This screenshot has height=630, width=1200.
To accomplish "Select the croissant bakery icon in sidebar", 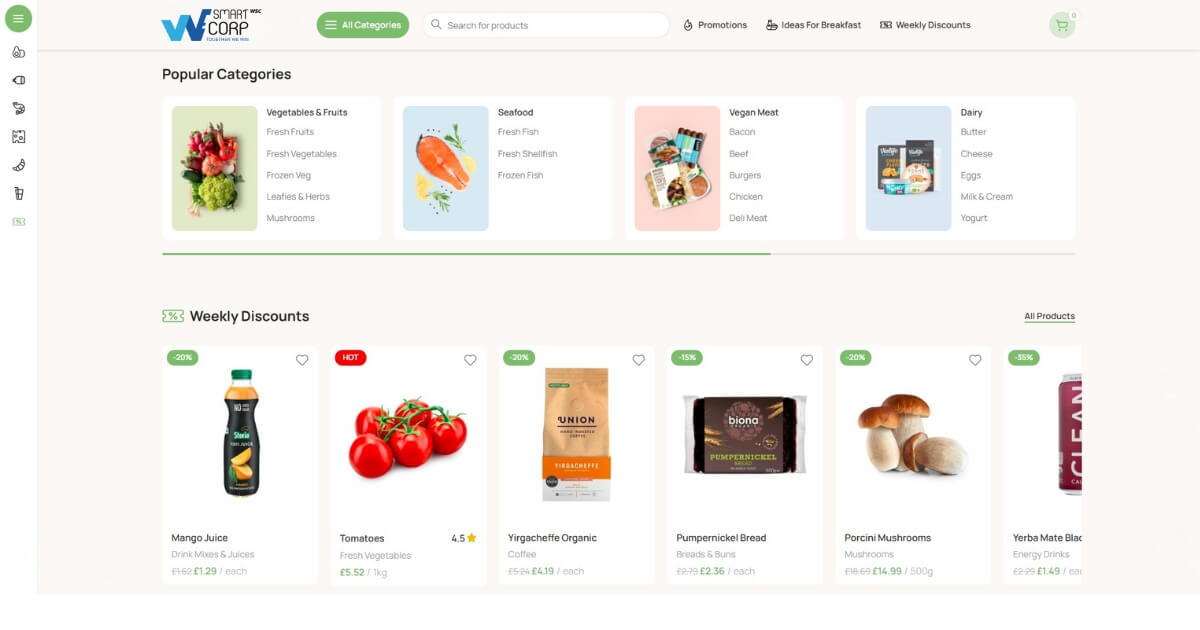I will [x=18, y=165].
